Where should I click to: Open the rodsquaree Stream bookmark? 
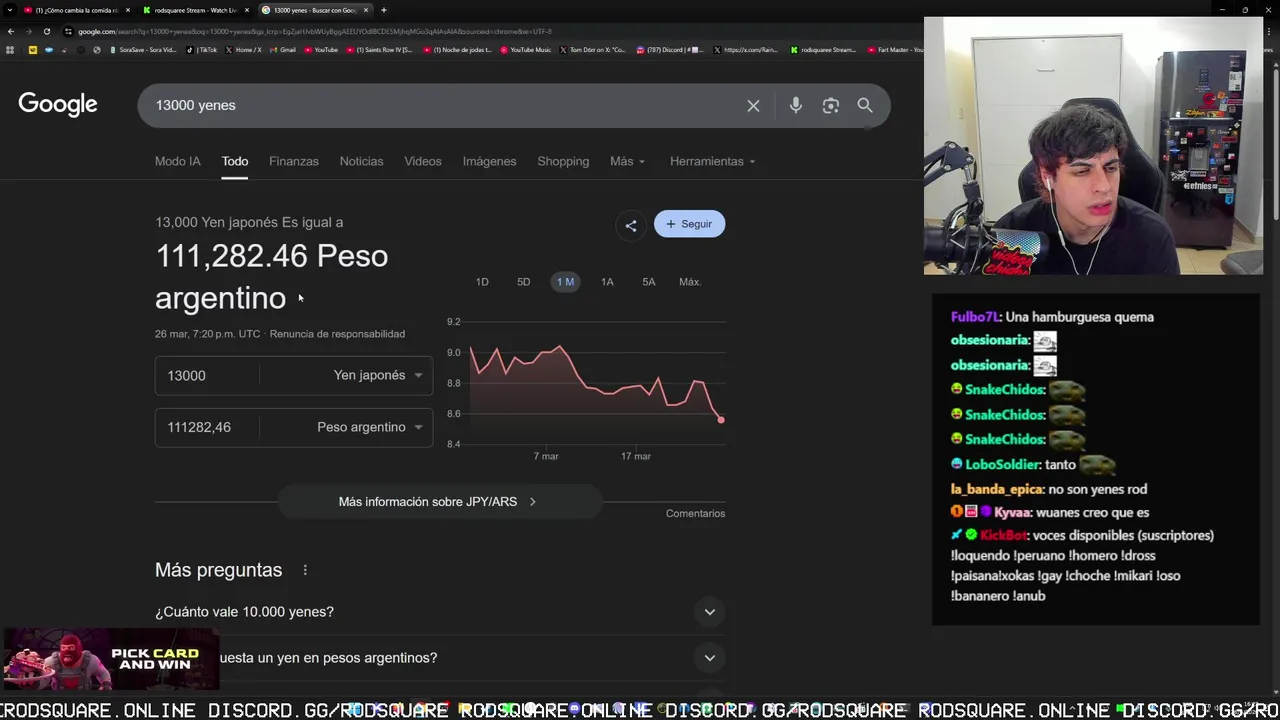click(823, 50)
